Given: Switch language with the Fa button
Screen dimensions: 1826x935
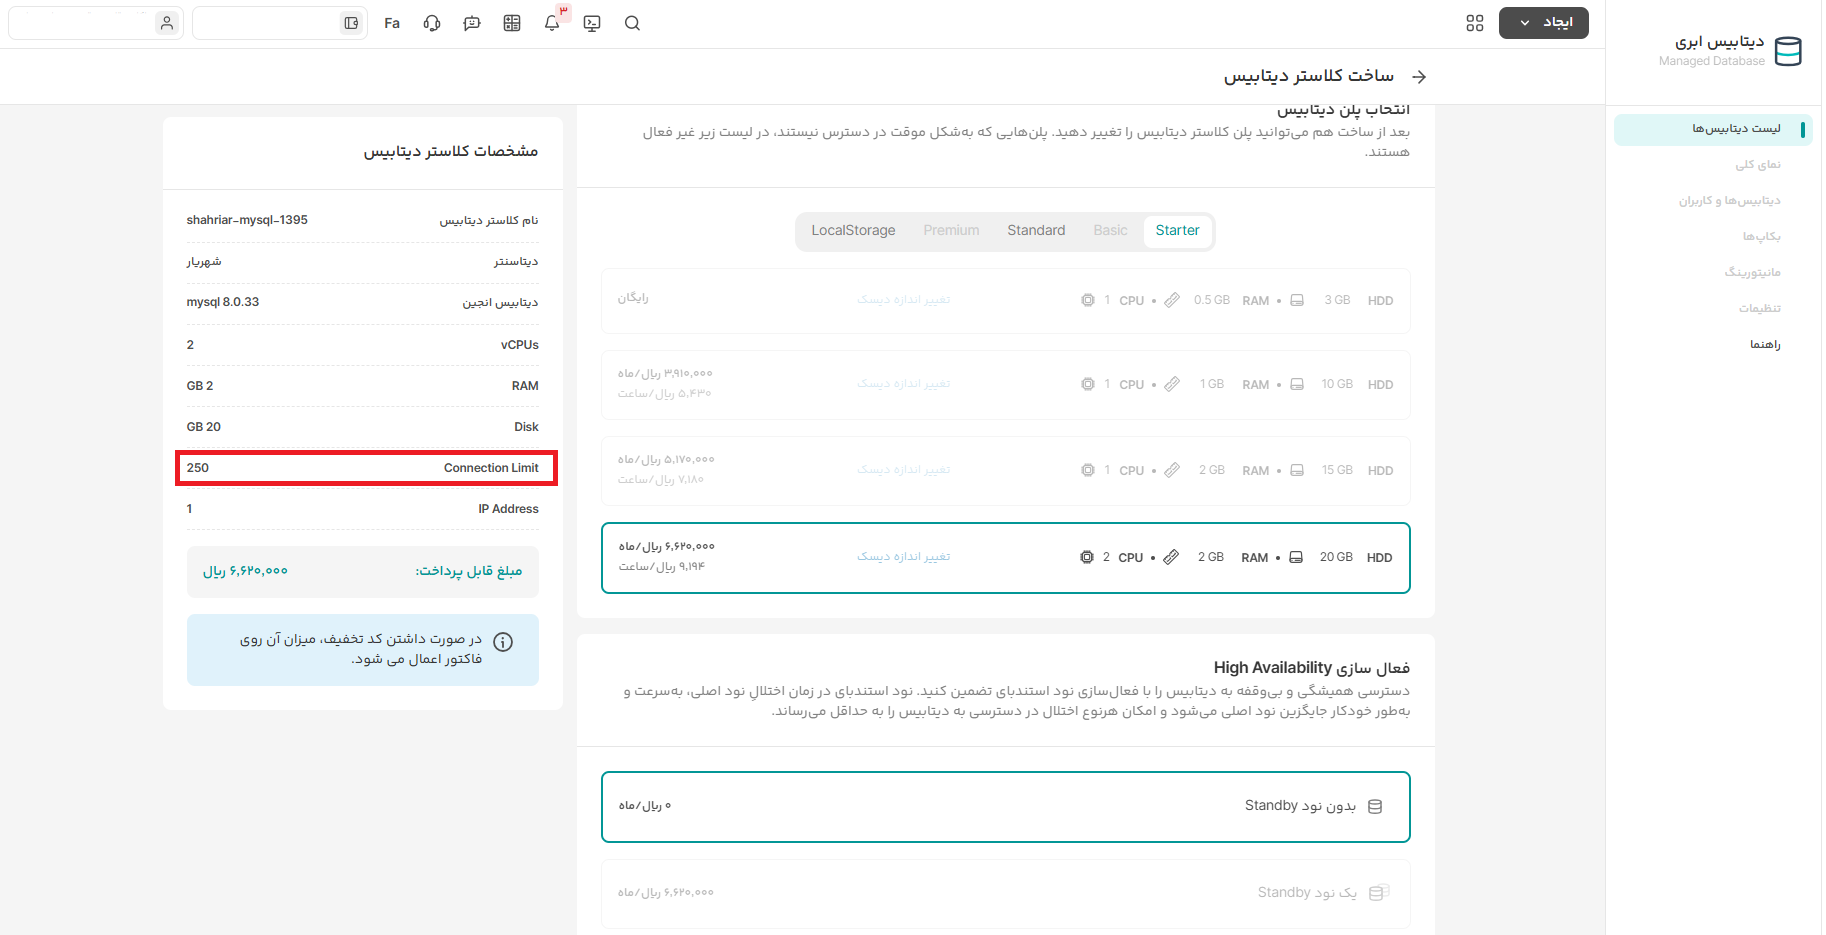Looking at the screenshot, I should (392, 23).
